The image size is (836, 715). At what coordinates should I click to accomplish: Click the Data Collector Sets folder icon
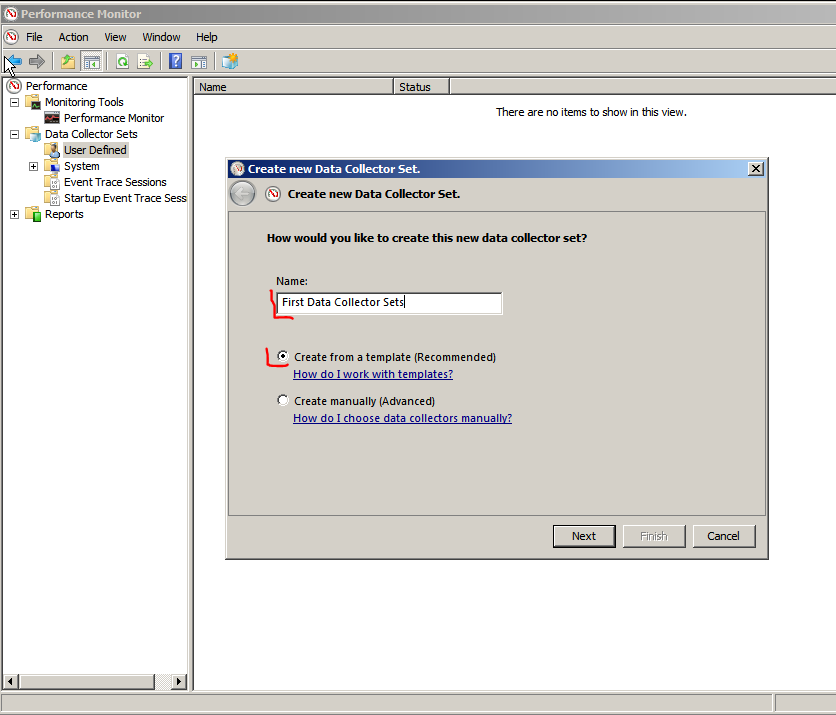(x=34, y=134)
